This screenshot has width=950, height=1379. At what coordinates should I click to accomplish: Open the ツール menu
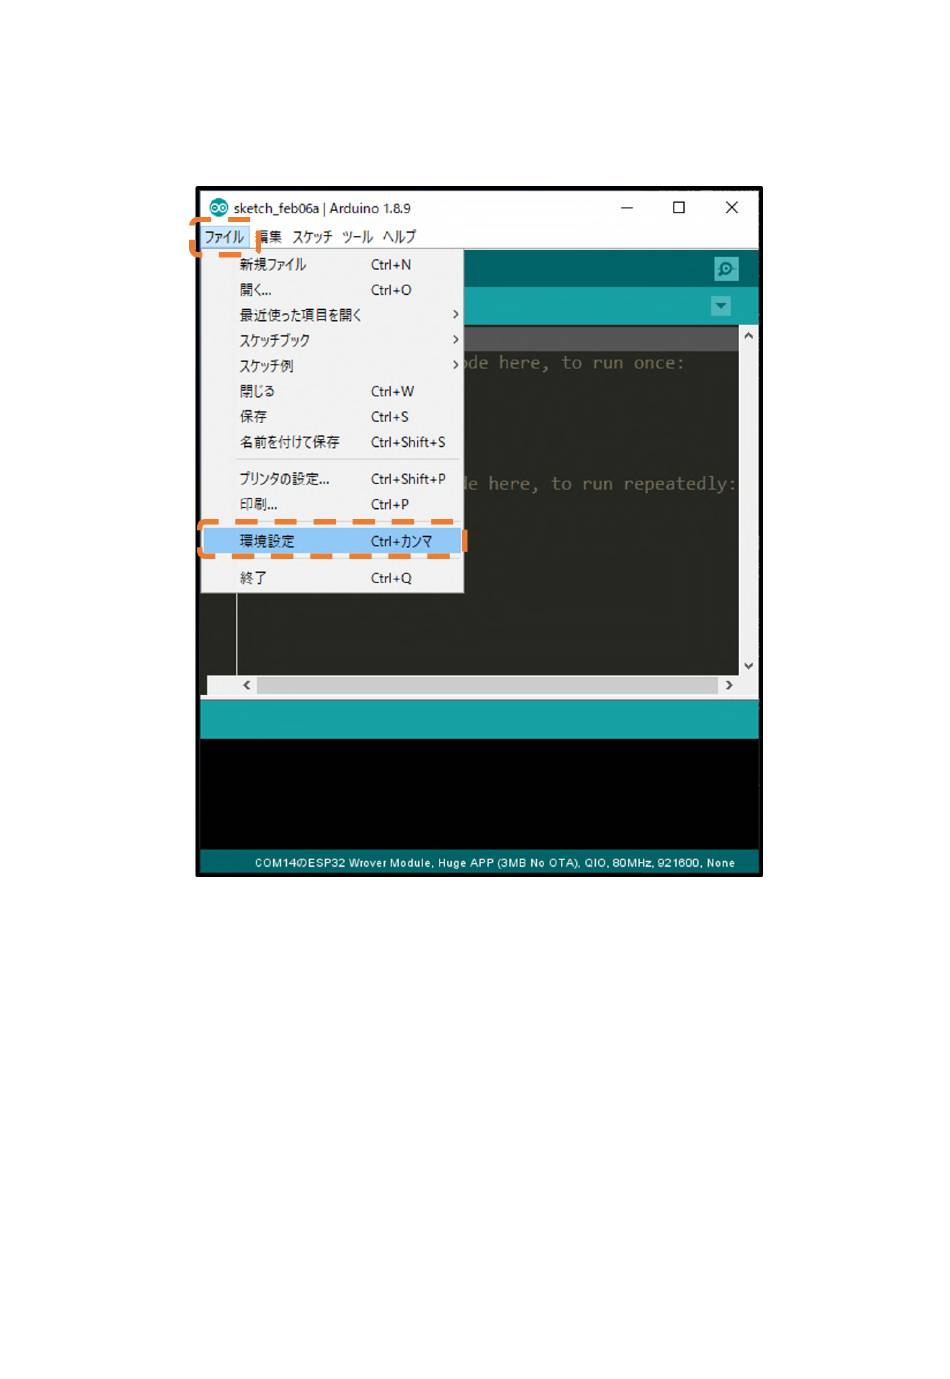(x=357, y=237)
